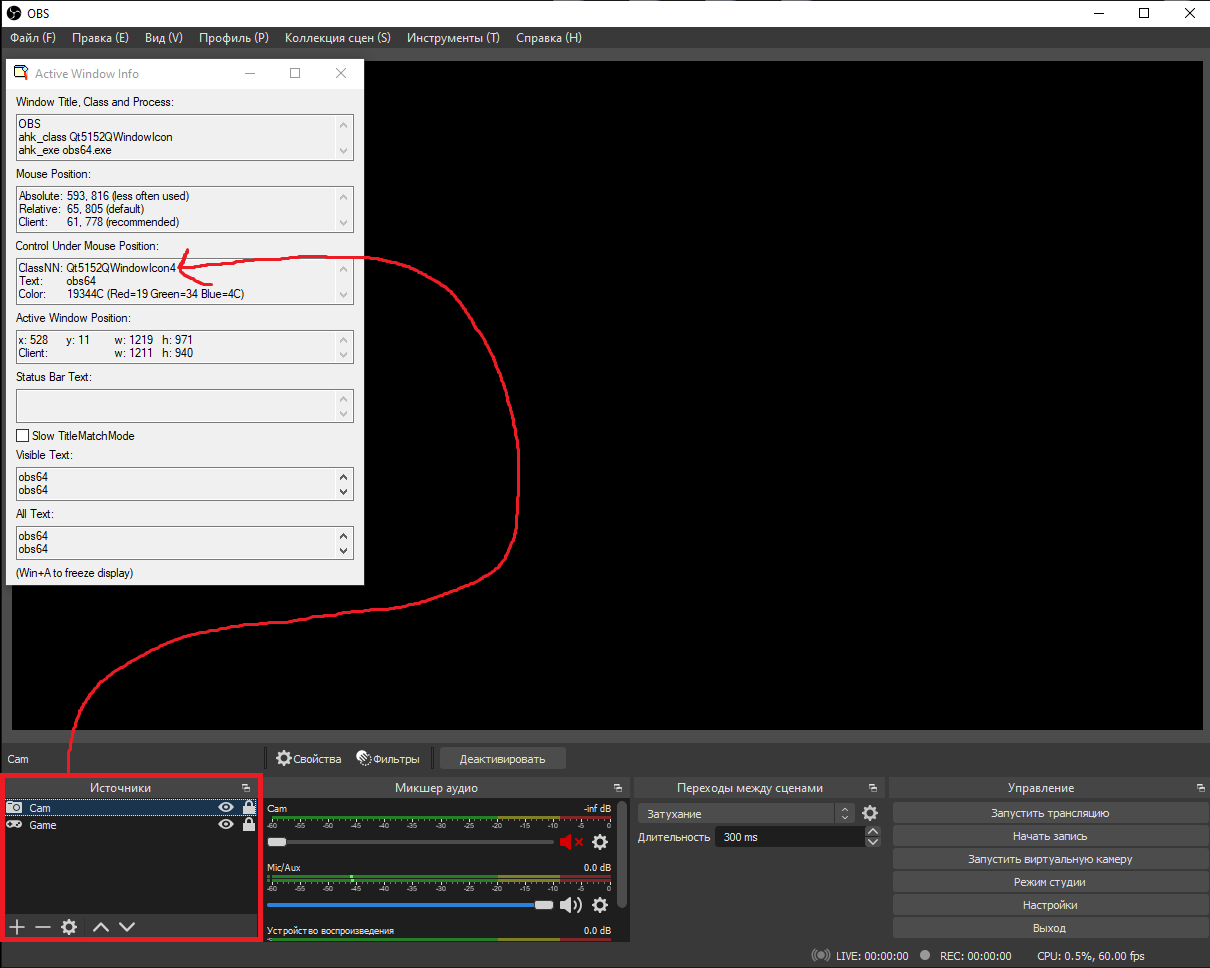Unlock the Cam source lock icon
The width and height of the screenshot is (1210, 968).
click(248, 807)
